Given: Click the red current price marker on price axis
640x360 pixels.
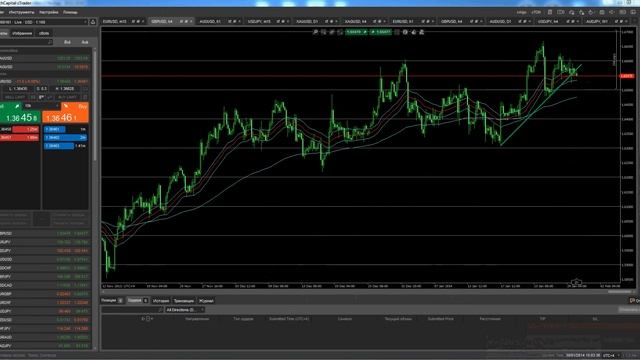Looking at the screenshot, I should [627, 76].
